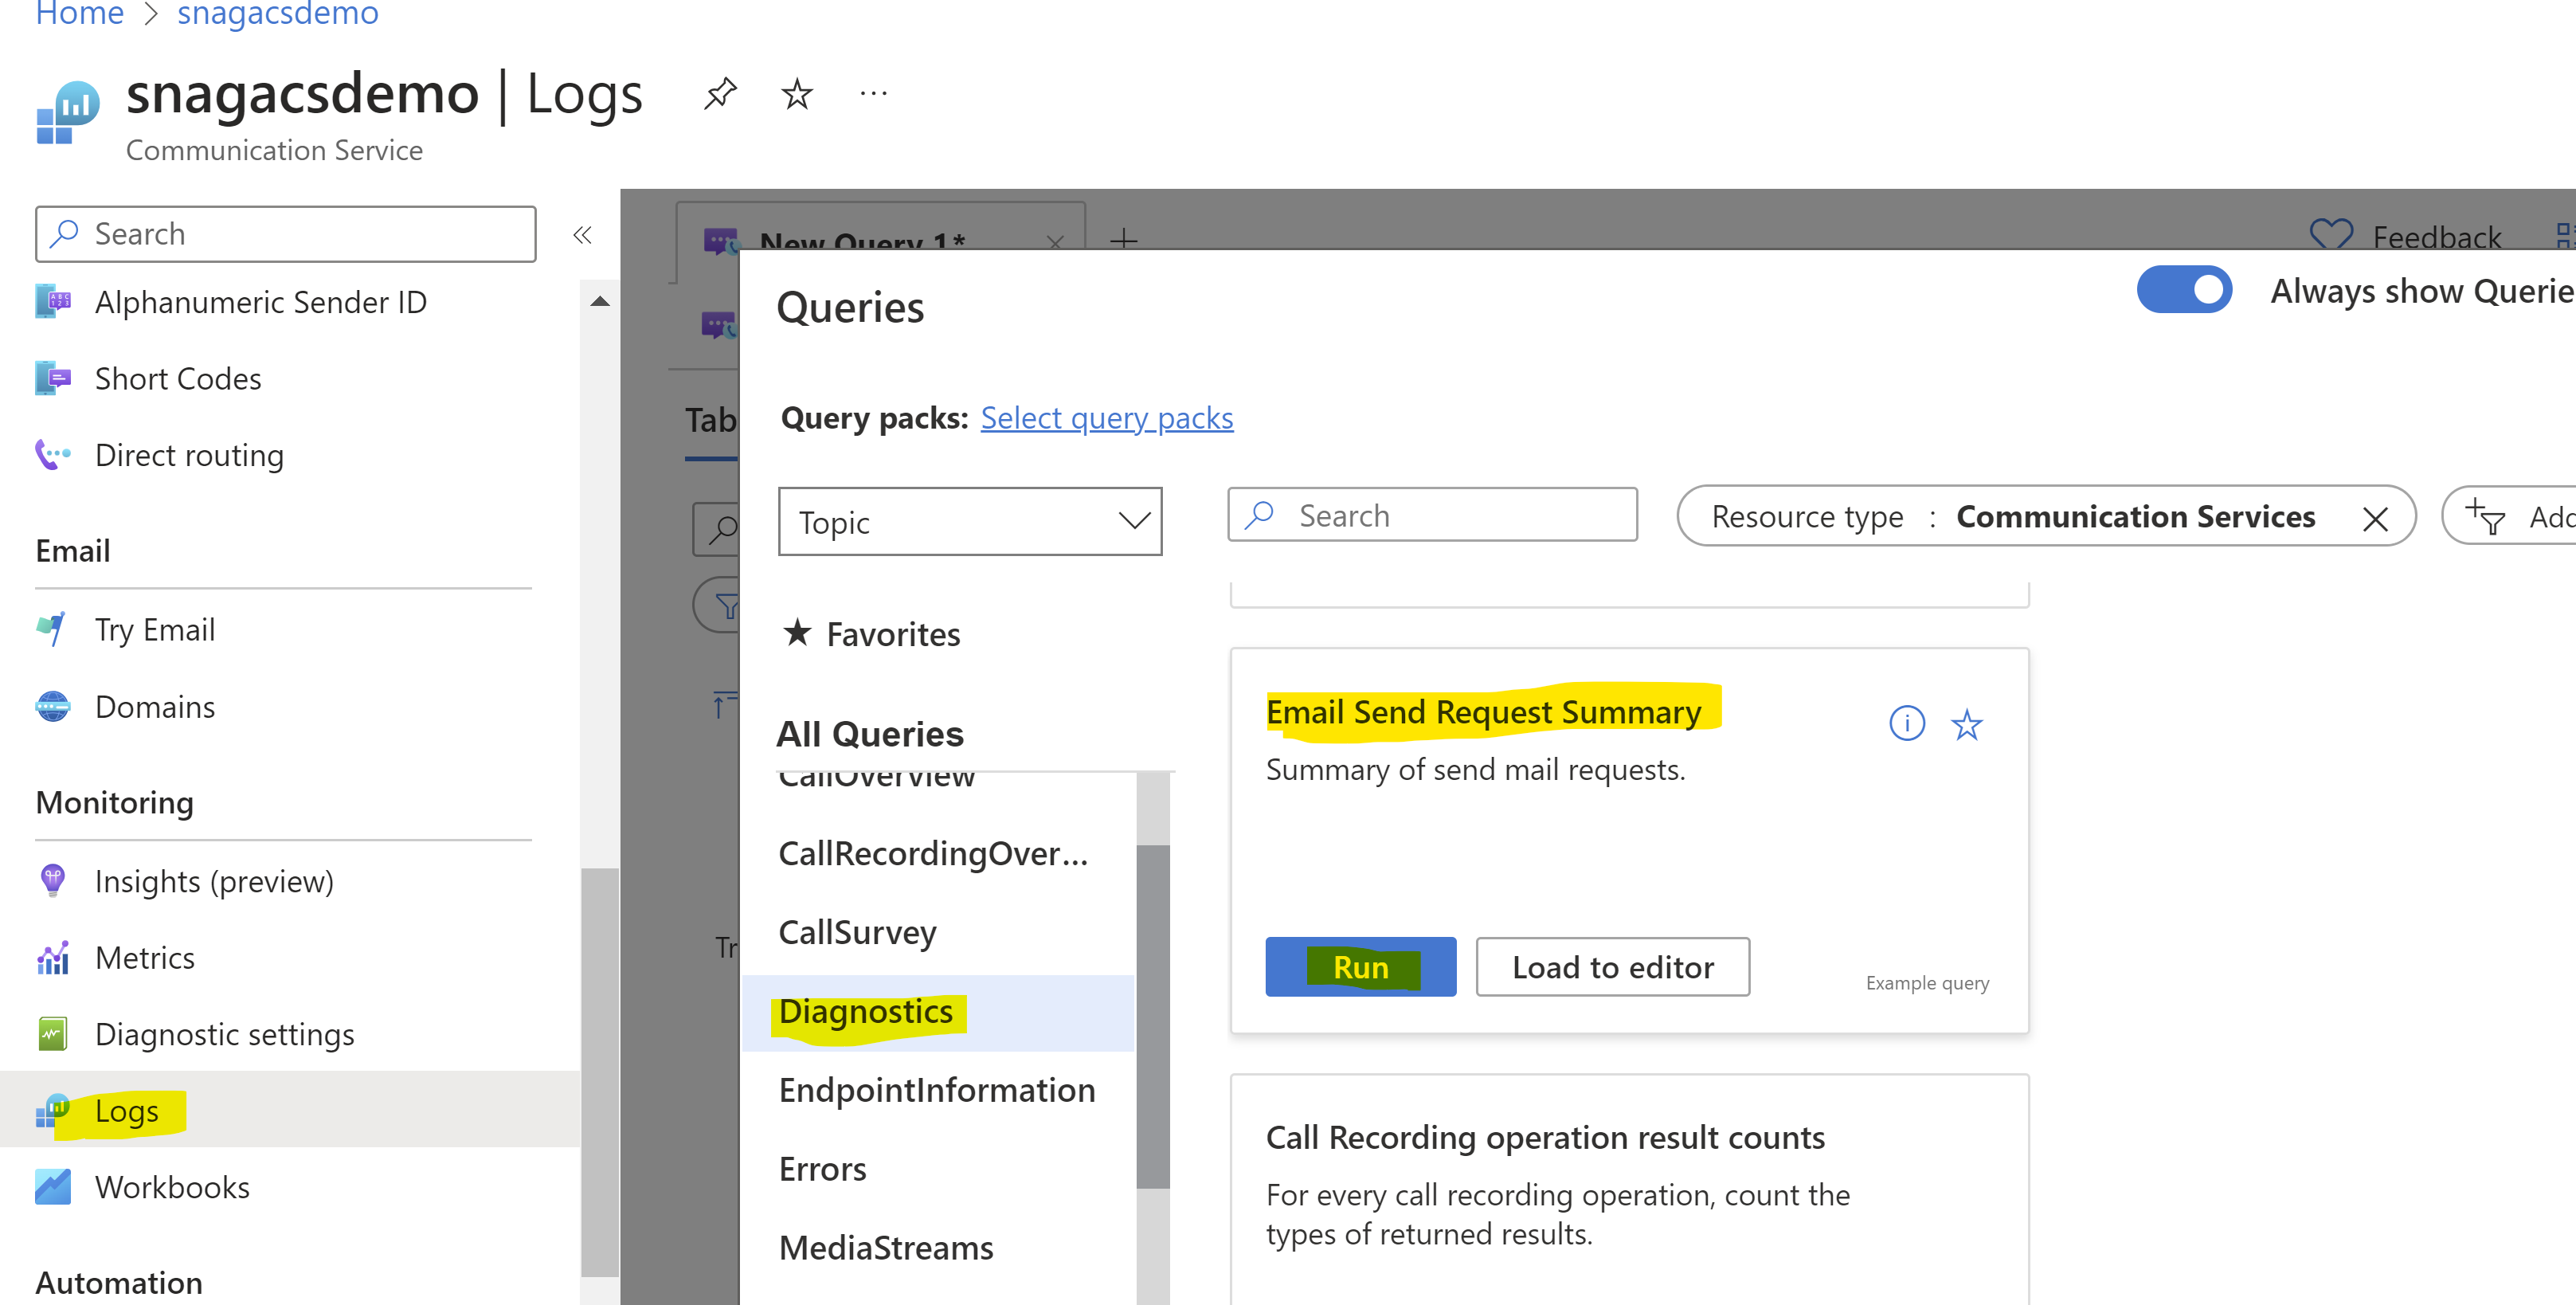Collapse the left navigation menu
This screenshot has height=1305, width=2576.
tap(582, 234)
